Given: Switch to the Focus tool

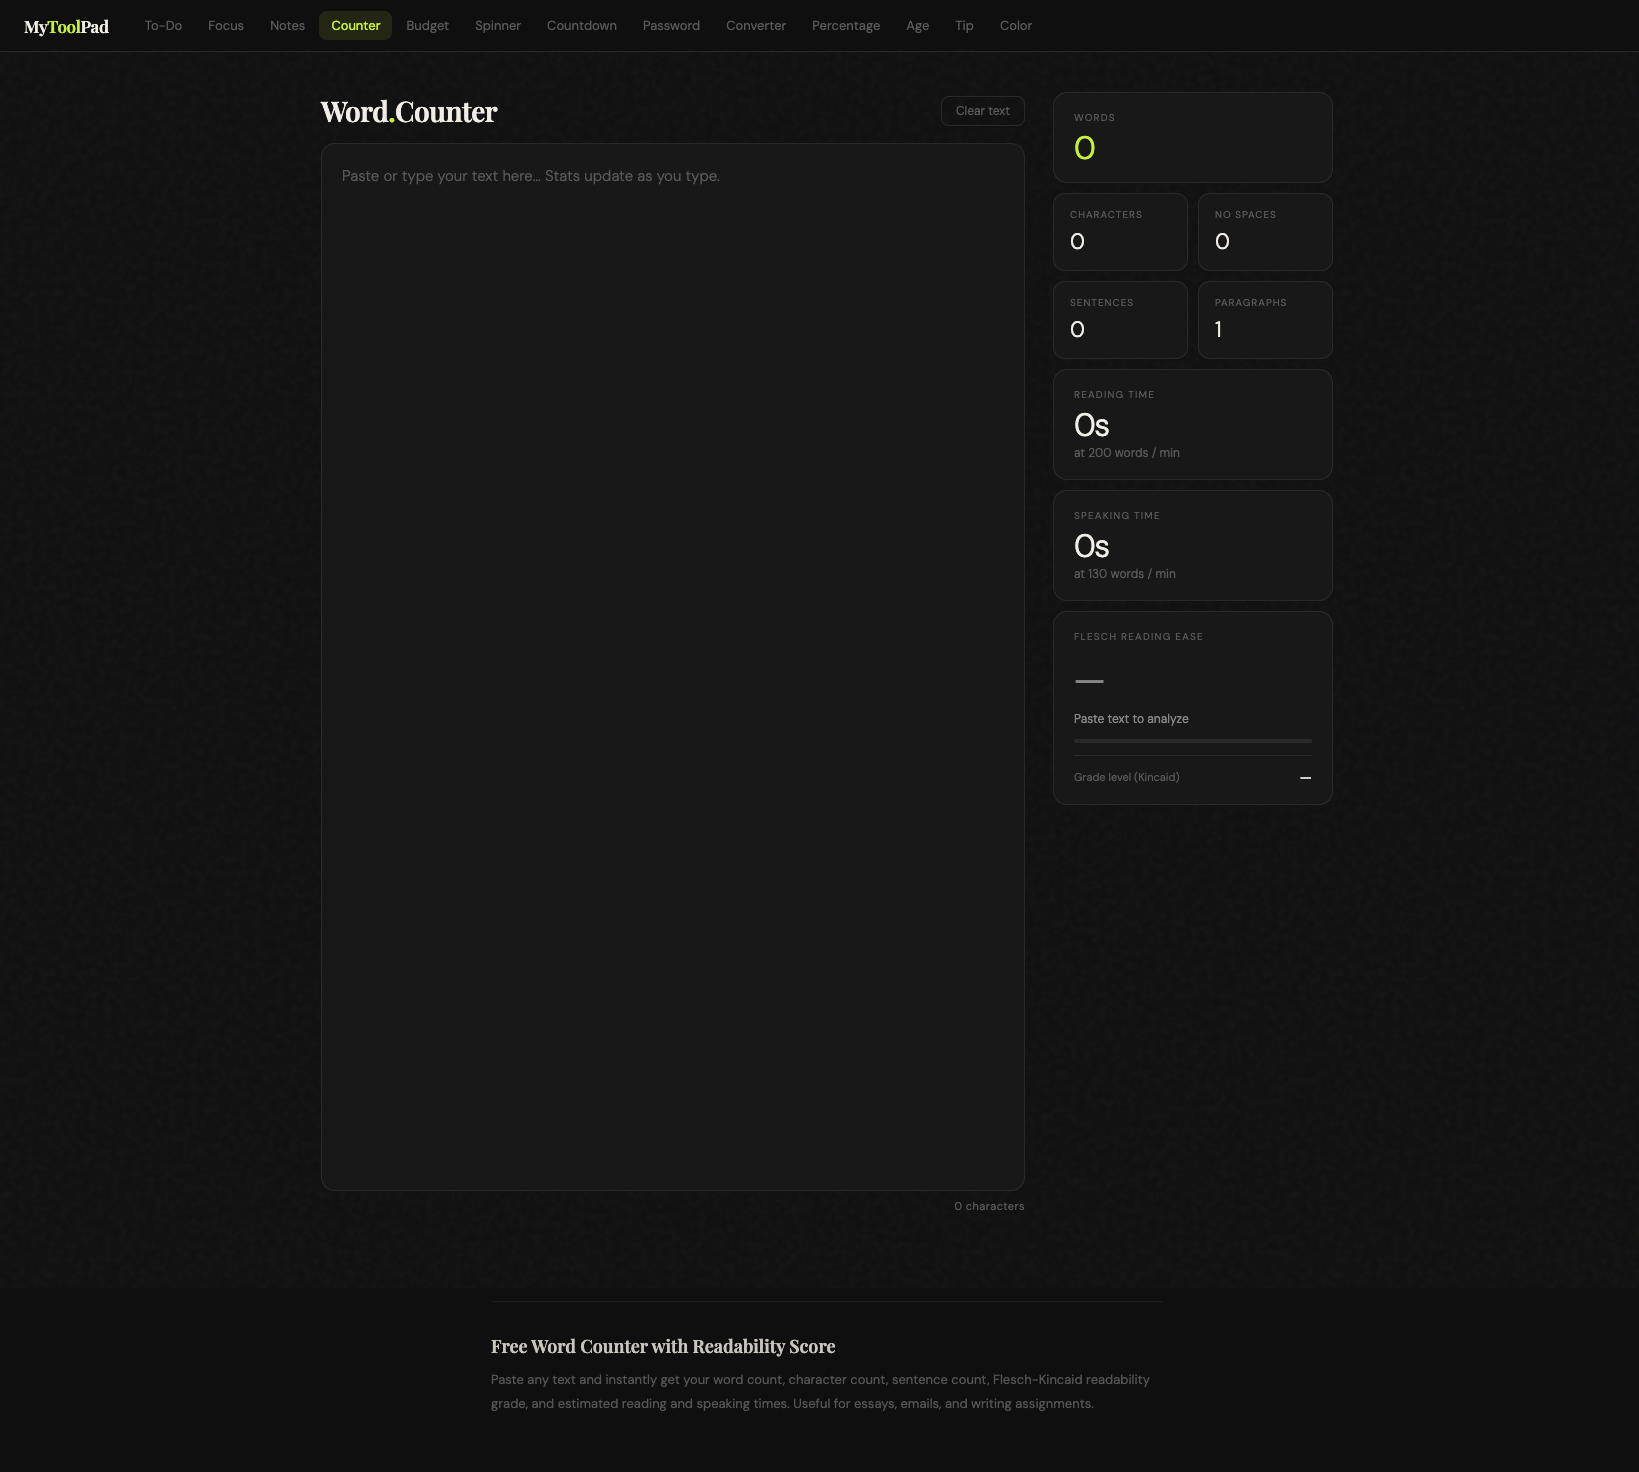Looking at the screenshot, I should [x=225, y=25].
